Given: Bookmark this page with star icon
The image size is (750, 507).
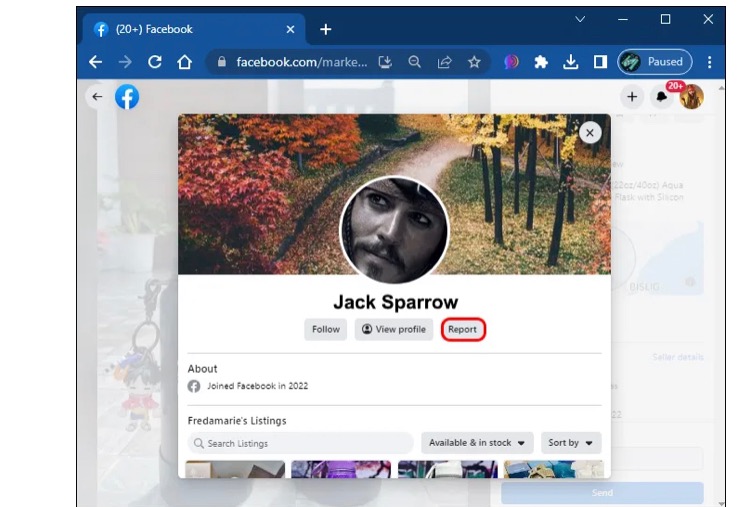Looking at the screenshot, I should 474,62.
